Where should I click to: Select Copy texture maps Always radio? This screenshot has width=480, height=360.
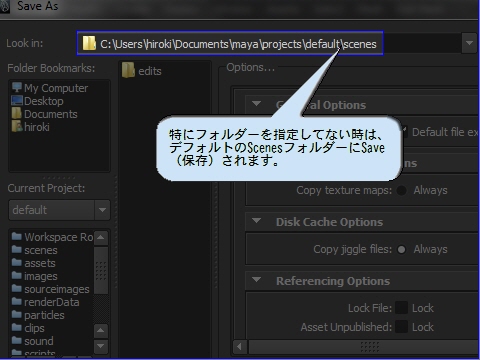pos(402,190)
